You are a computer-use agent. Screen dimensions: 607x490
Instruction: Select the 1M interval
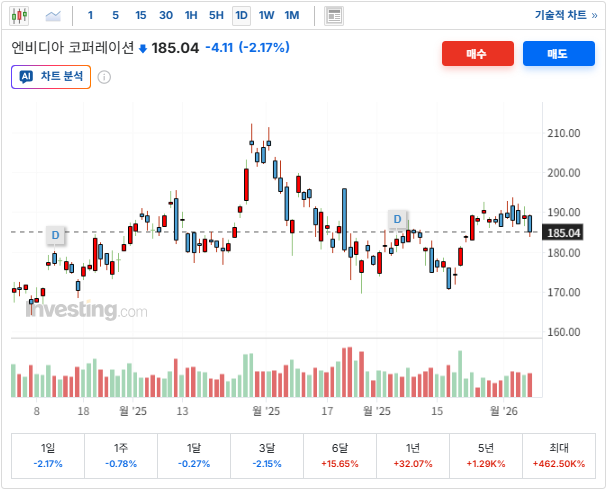pos(292,15)
